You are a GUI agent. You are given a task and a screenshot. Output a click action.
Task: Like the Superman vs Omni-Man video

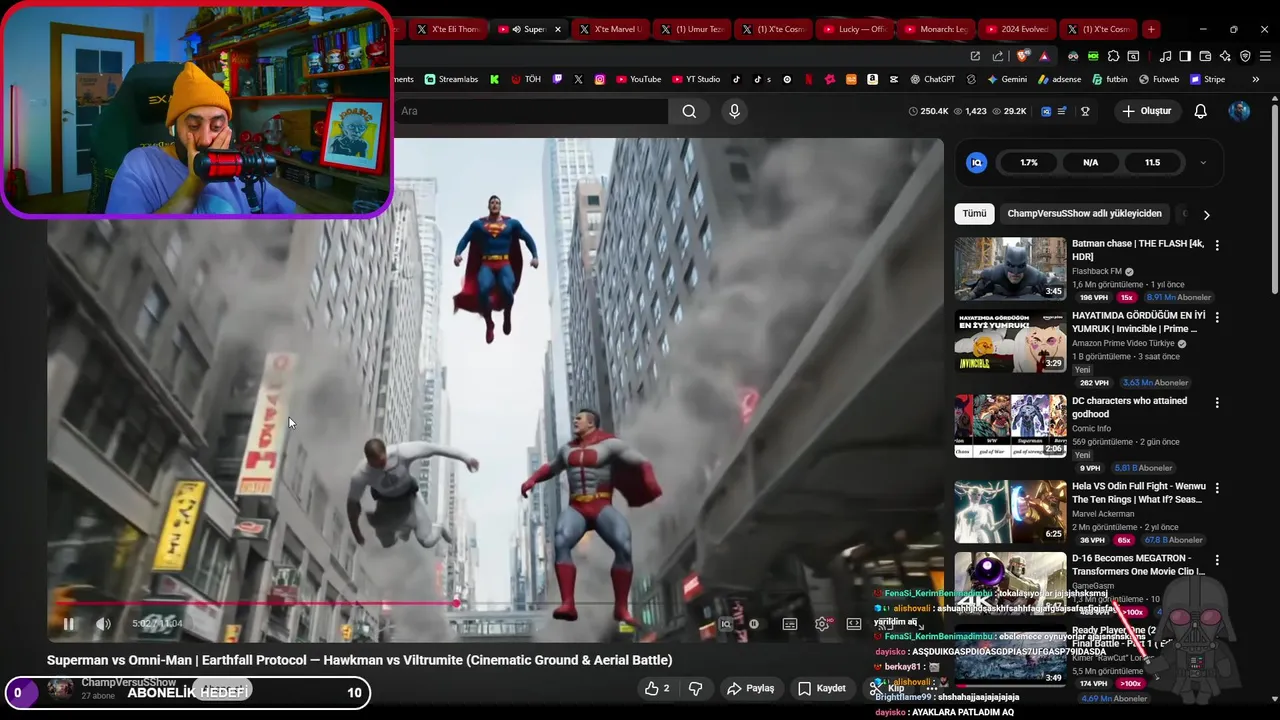(657, 688)
